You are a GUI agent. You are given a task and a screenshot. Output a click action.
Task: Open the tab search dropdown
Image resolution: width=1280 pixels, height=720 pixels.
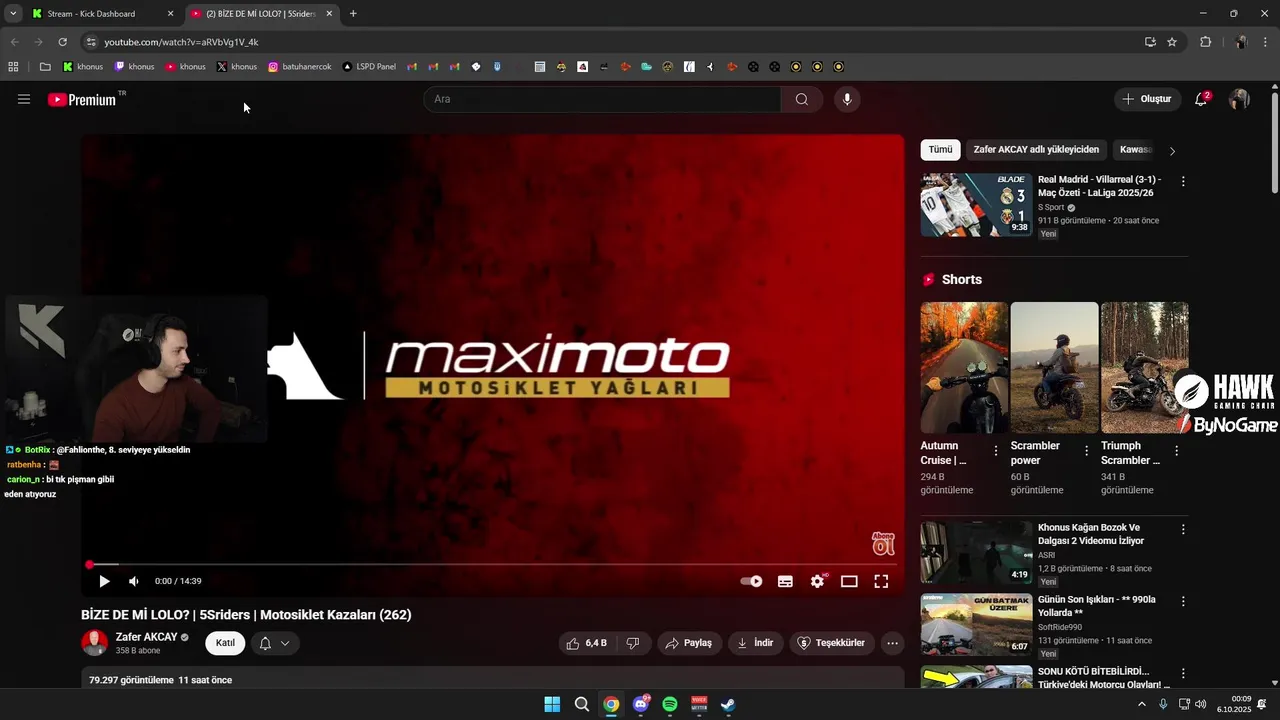[x=13, y=14]
